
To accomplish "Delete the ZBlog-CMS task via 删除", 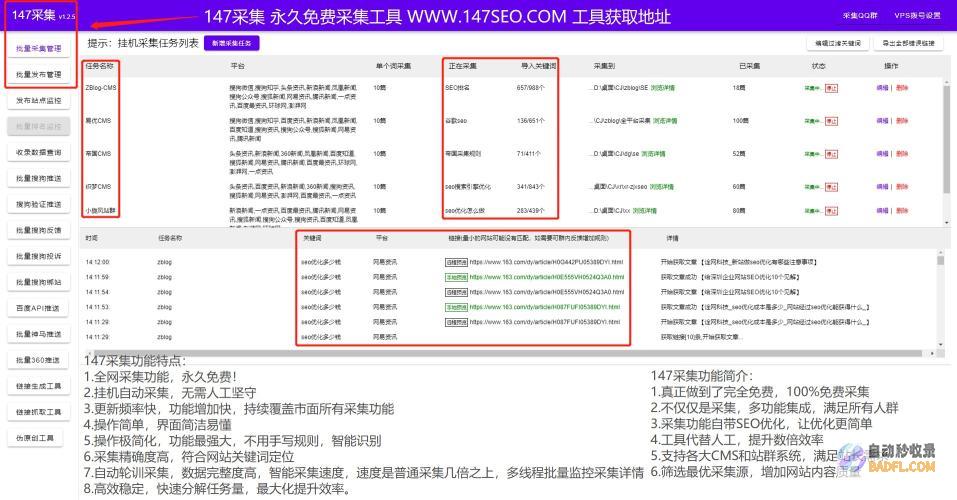I will tap(902, 88).
